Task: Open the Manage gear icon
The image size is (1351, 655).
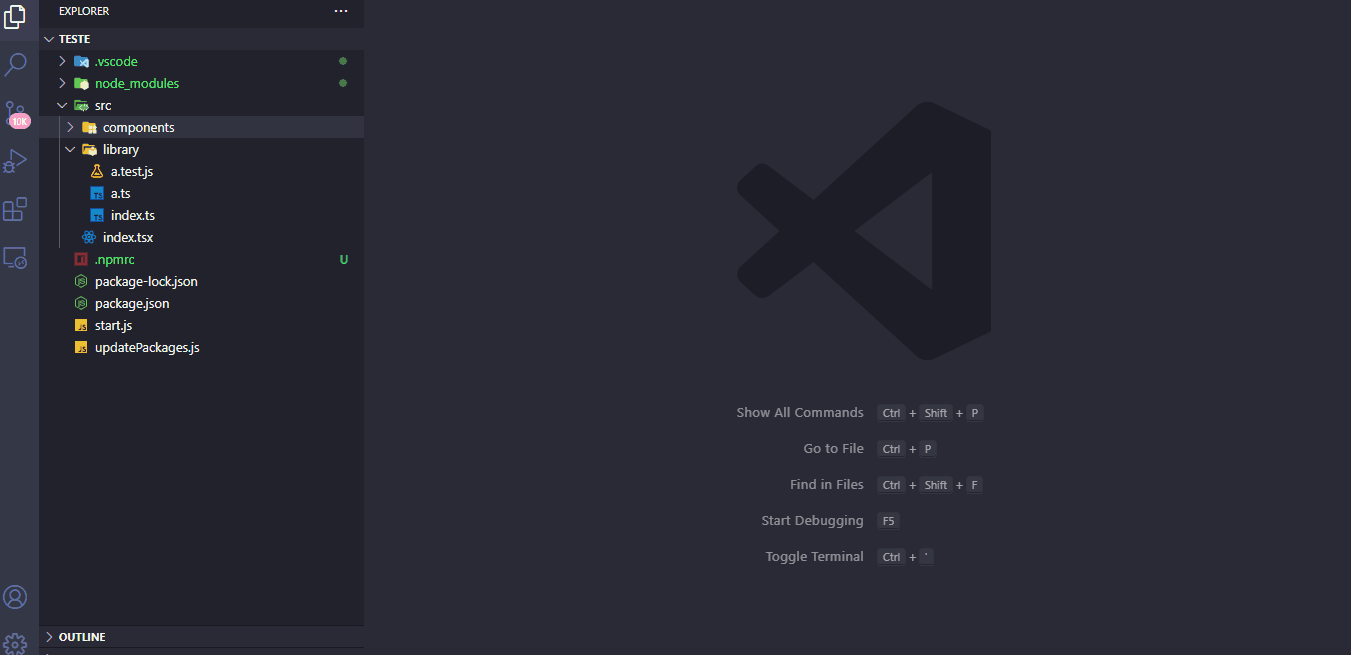Action: click(15, 643)
